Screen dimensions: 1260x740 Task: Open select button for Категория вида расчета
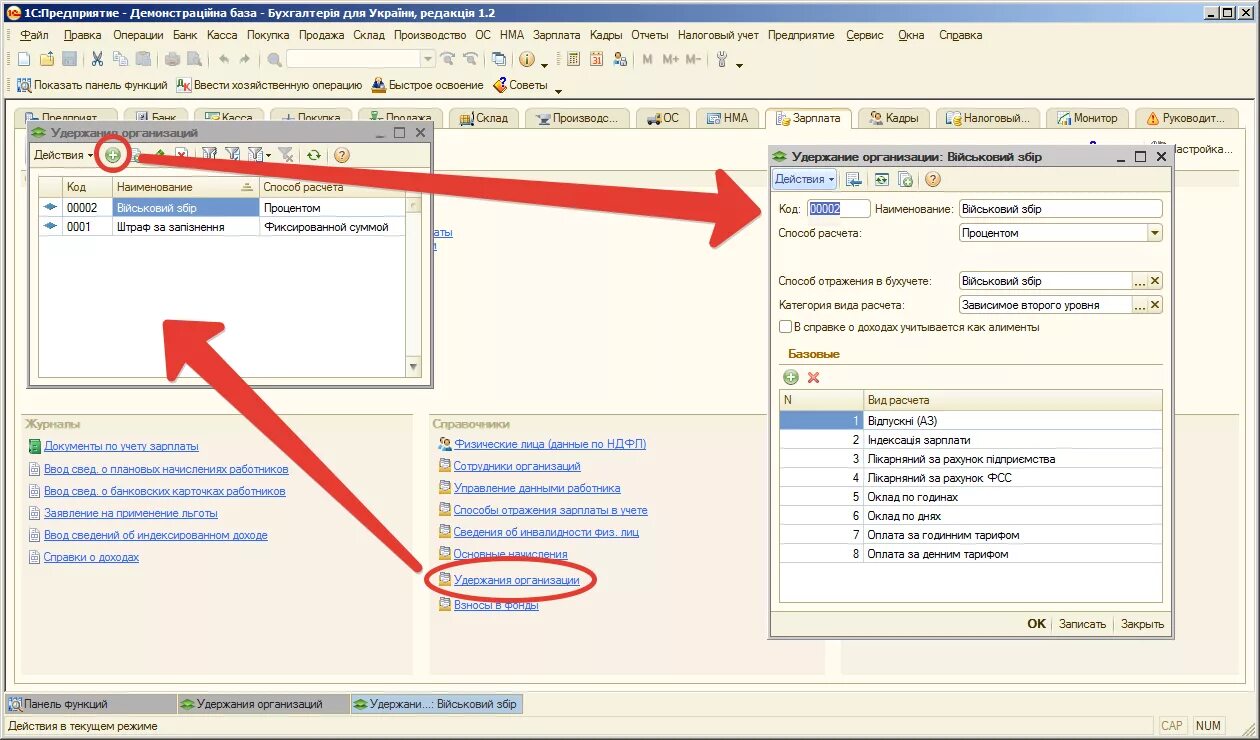[1139, 305]
